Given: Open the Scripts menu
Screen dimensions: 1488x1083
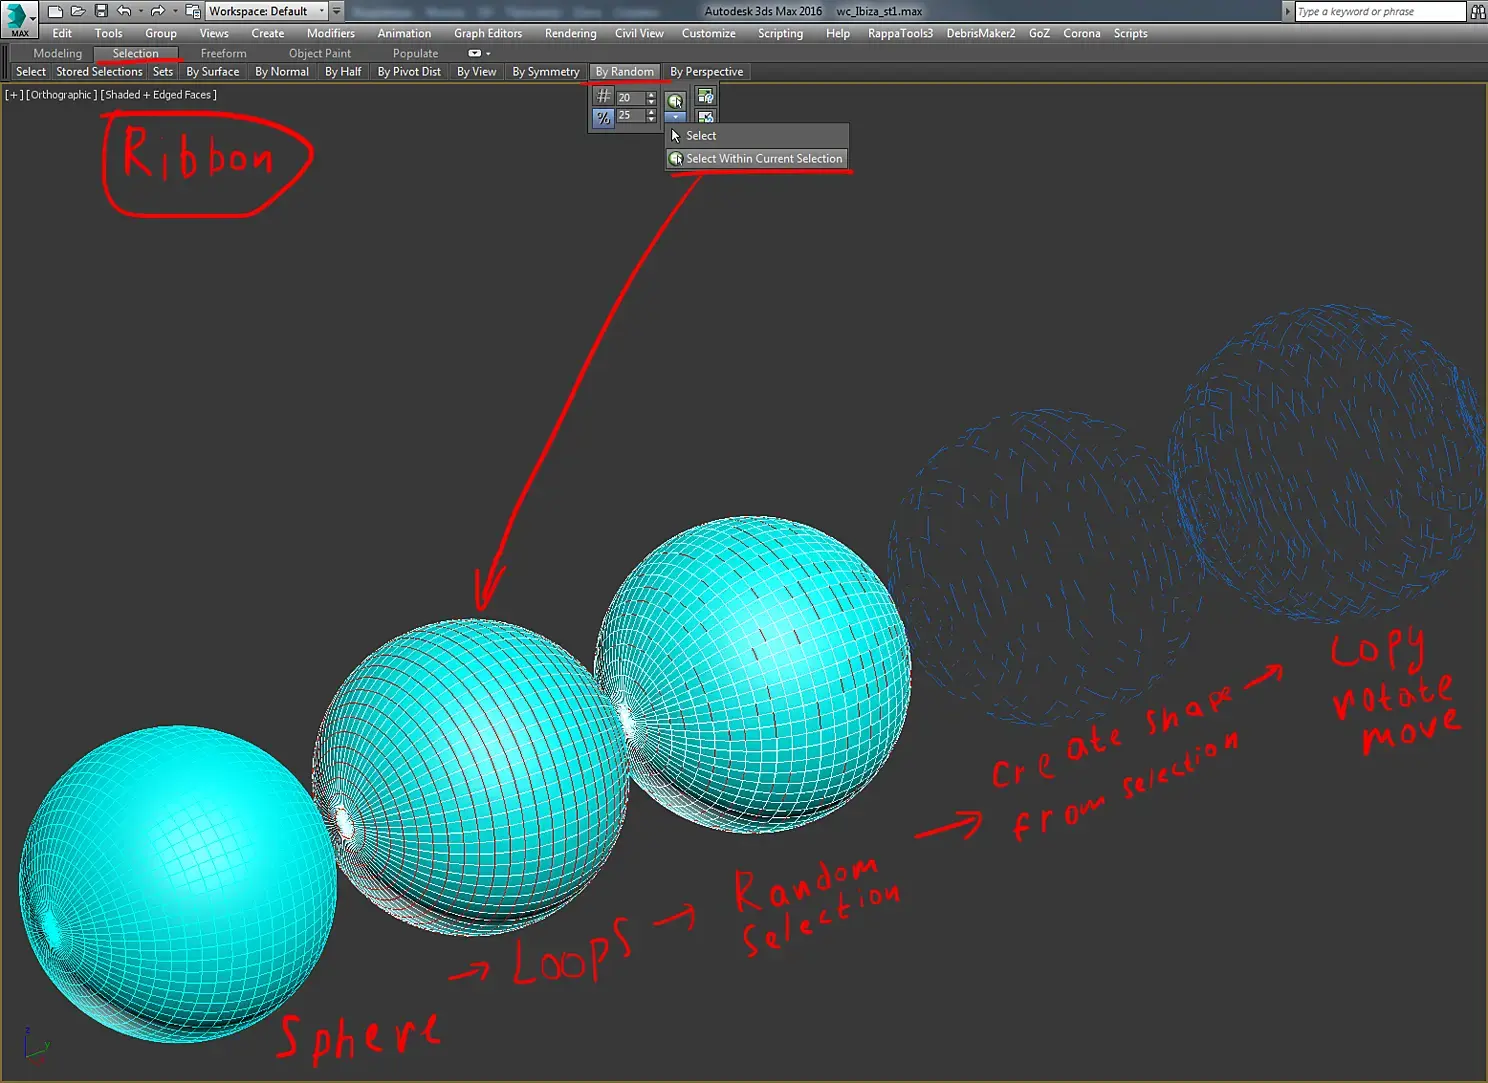Looking at the screenshot, I should 1130,33.
